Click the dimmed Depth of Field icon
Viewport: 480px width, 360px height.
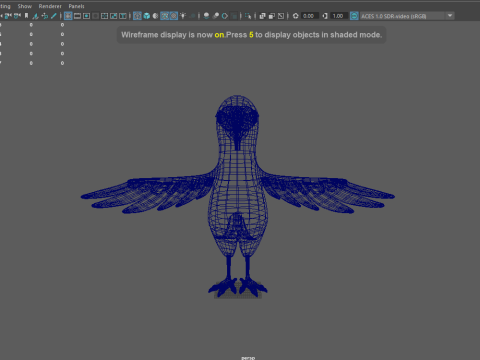pos(234,16)
